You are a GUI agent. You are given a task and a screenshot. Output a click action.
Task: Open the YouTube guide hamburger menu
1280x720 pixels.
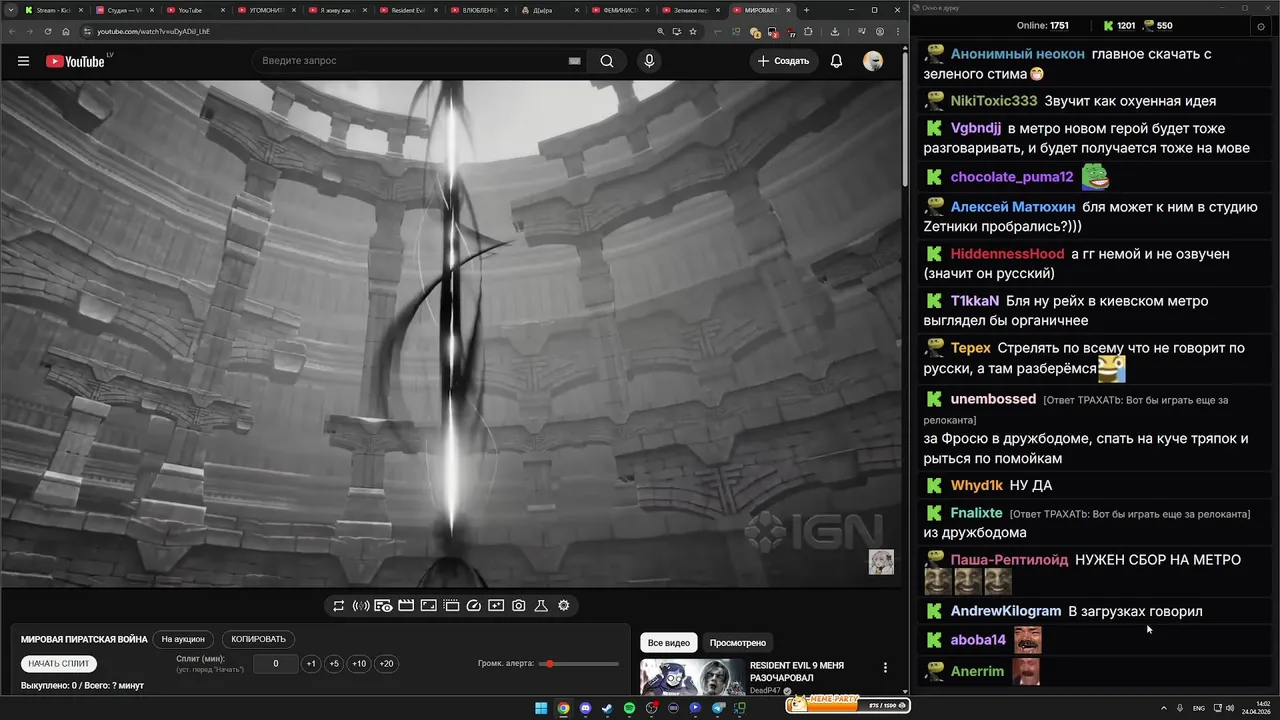point(23,61)
